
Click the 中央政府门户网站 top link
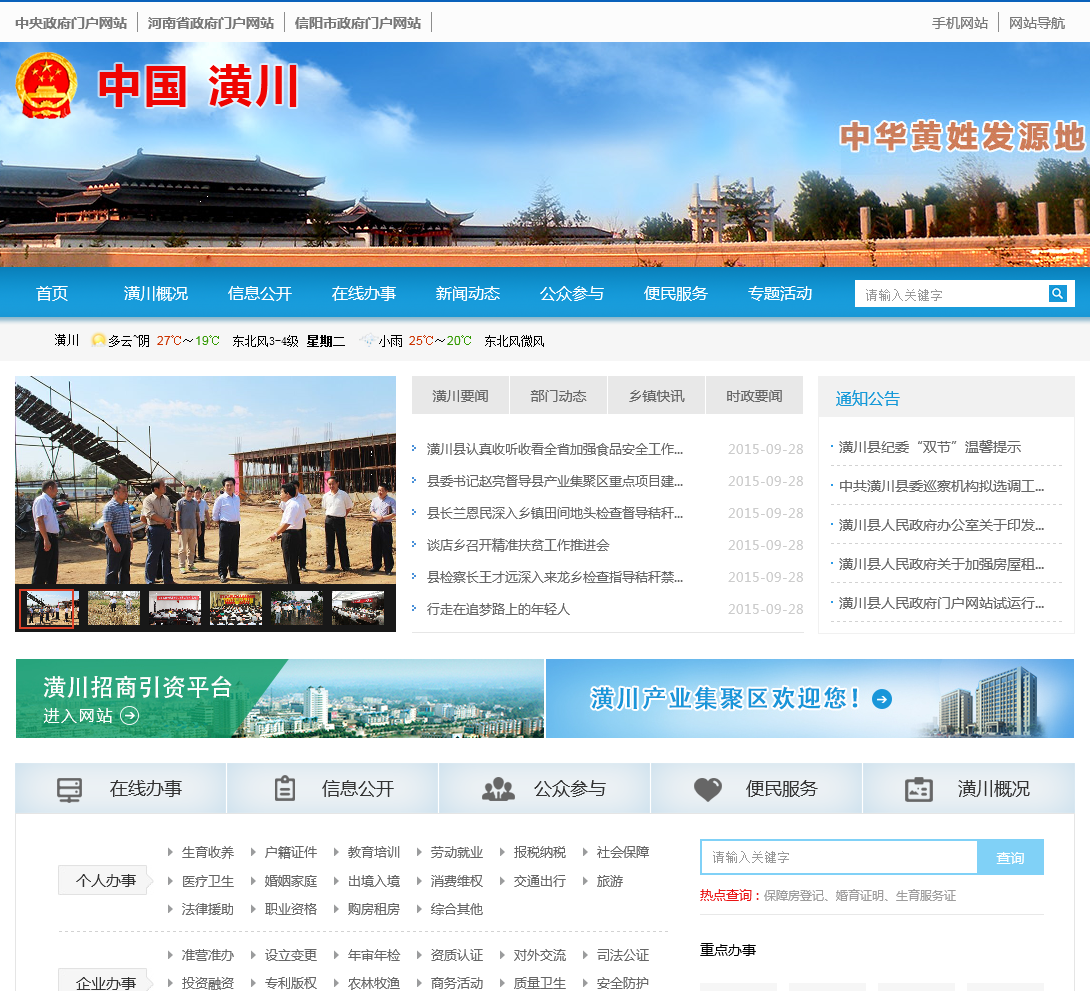[71, 23]
